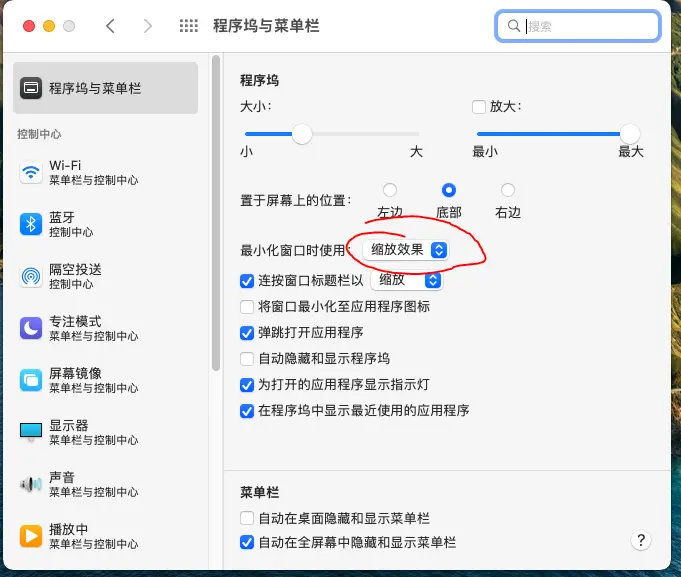The image size is (681, 577).
Task: Select 左边 dock position radio button
Action: (x=390, y=190)
